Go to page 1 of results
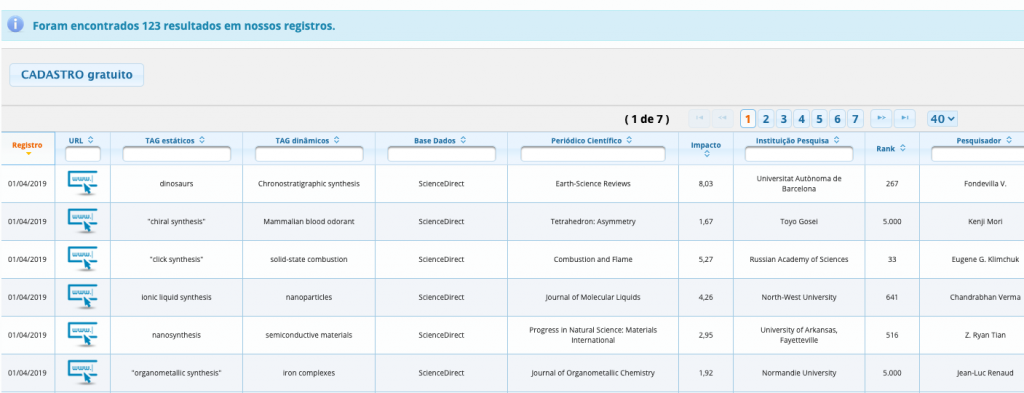 click(748, 119)
